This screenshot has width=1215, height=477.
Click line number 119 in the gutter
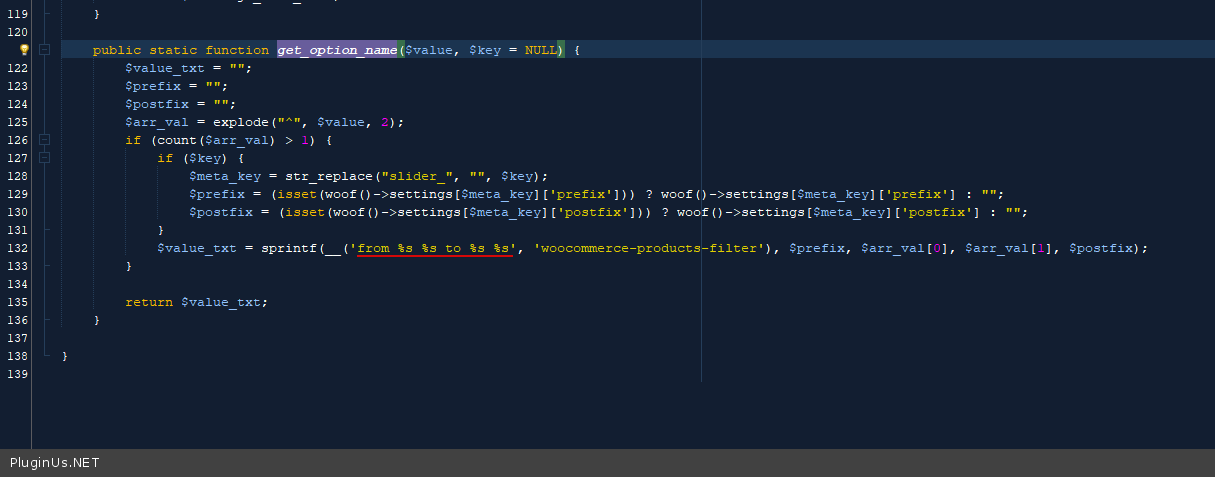coord(16,15)
